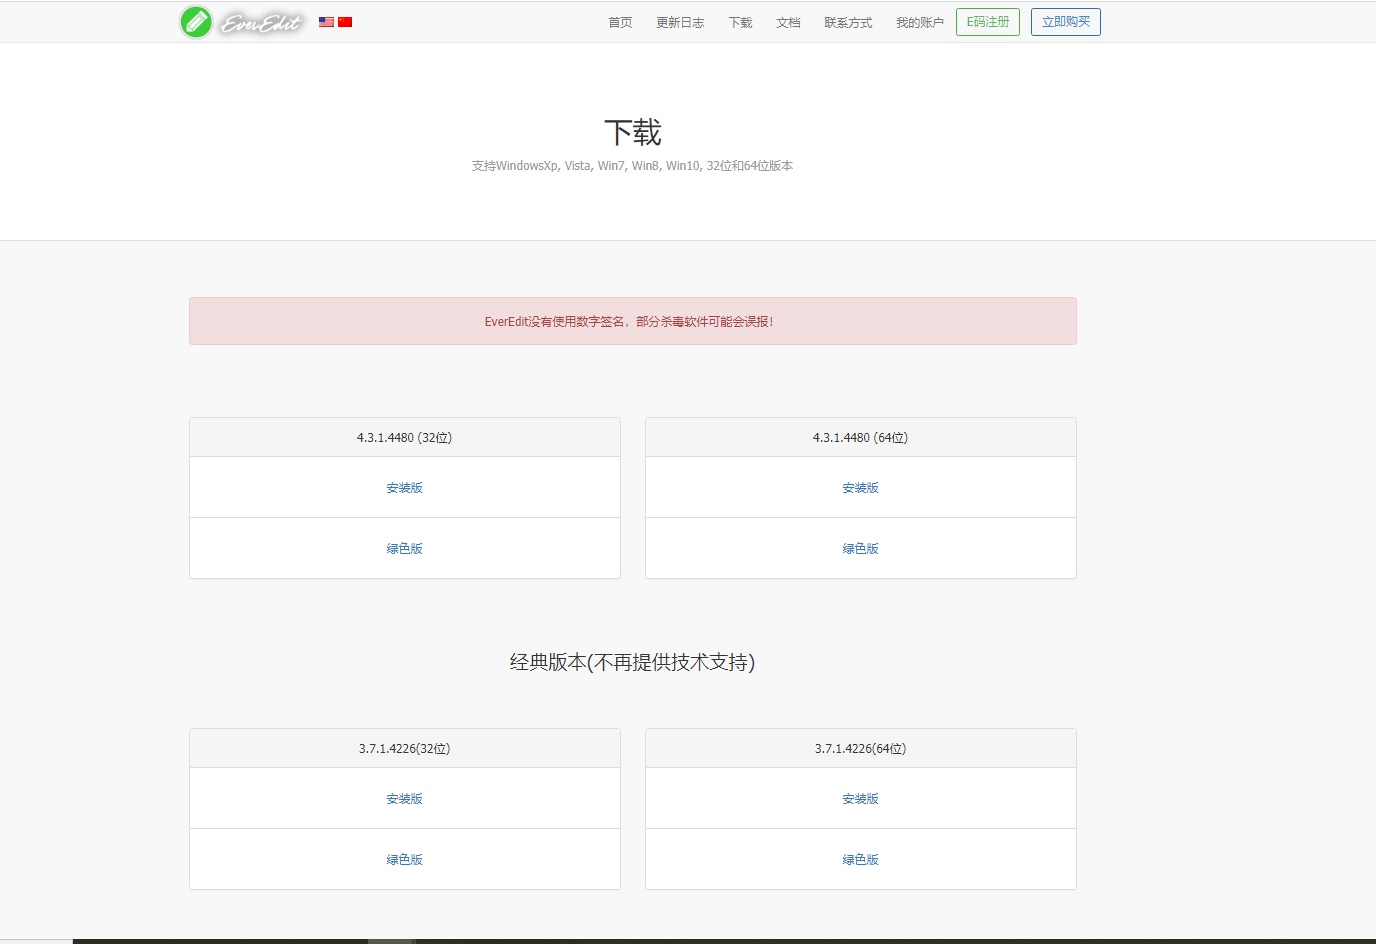Download 安装版 of classic 3.7.1.4226 32位

[x=404, y=798]
